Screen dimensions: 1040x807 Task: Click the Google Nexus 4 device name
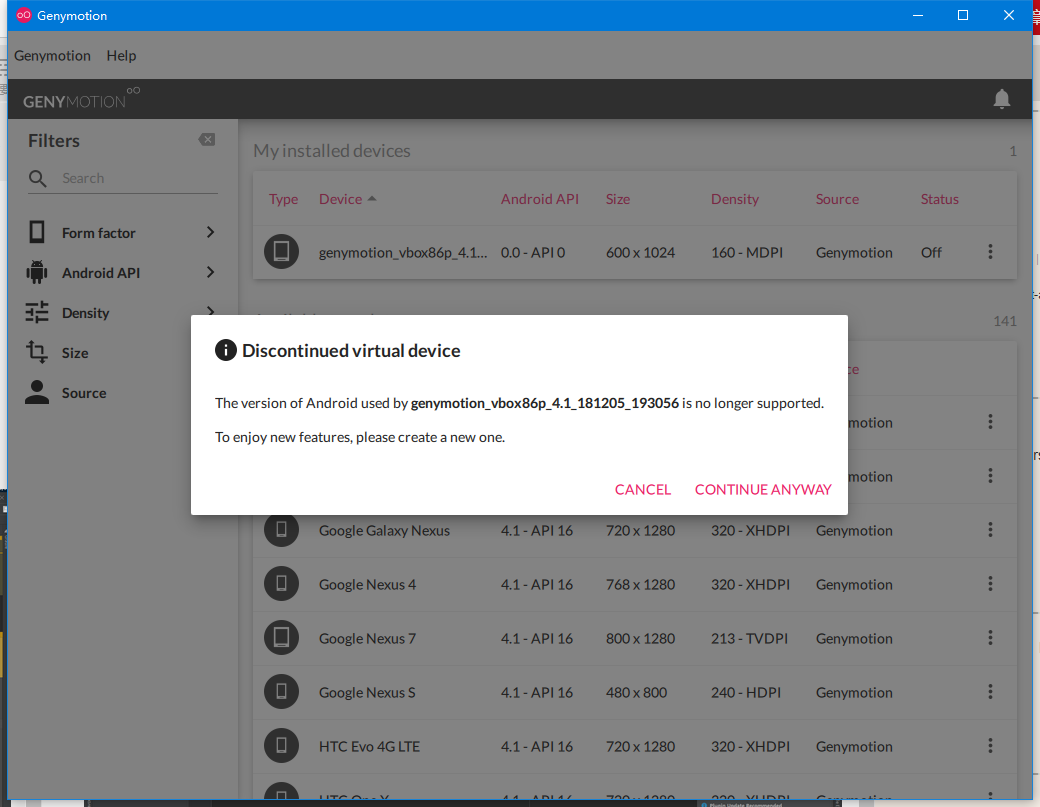tap(367, 584)
